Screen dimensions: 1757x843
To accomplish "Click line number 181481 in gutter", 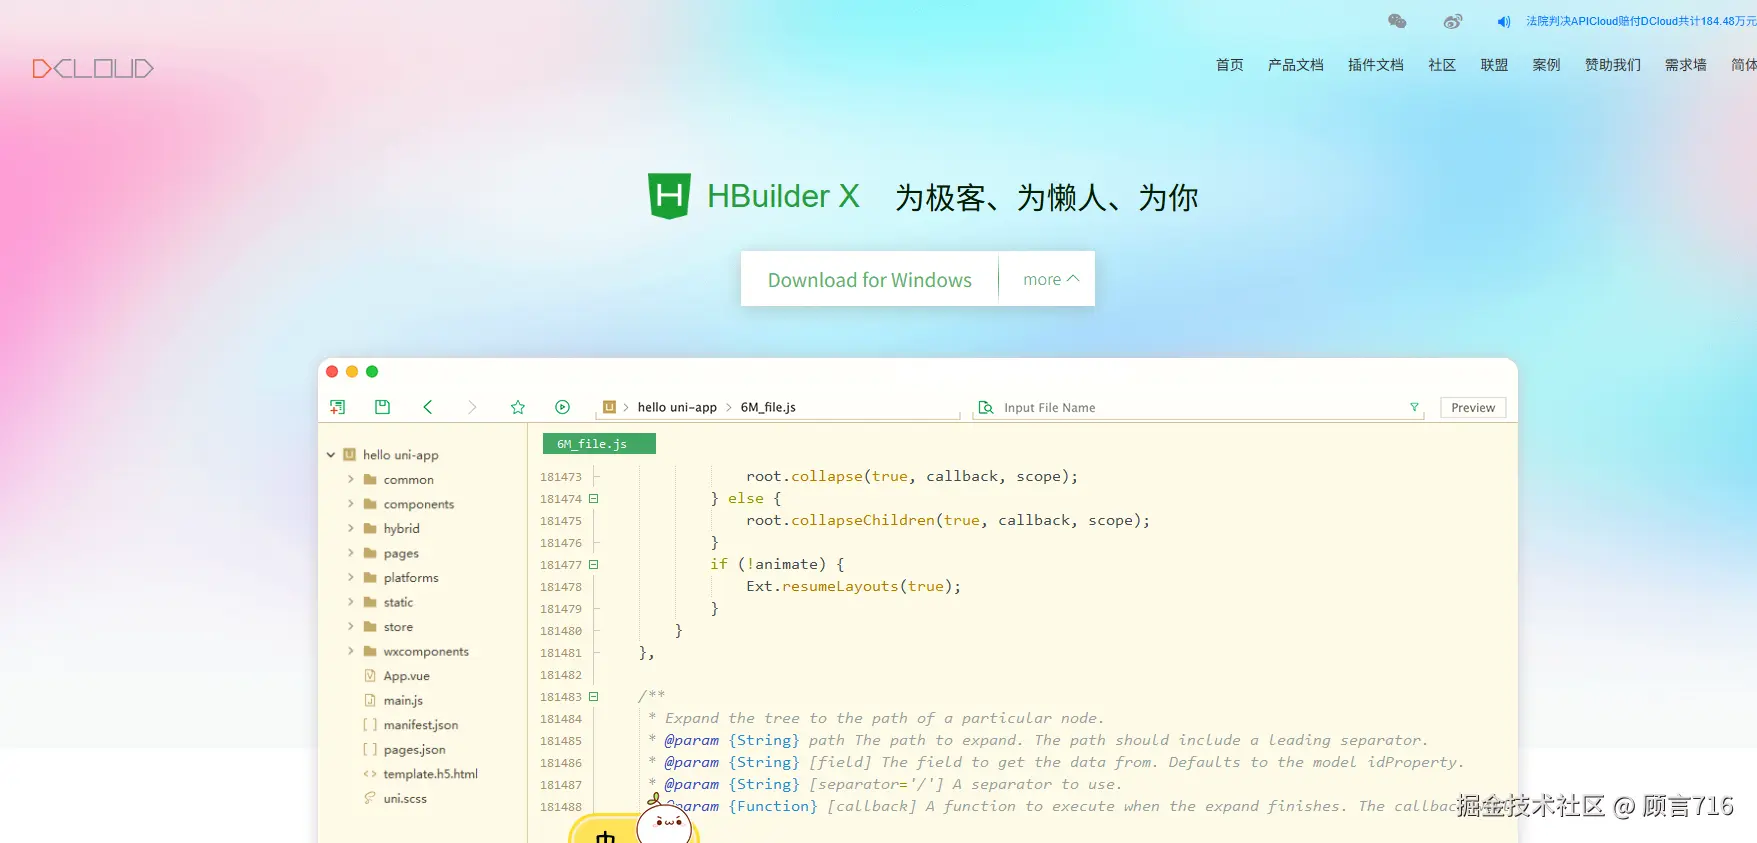I will click(561, 653).
